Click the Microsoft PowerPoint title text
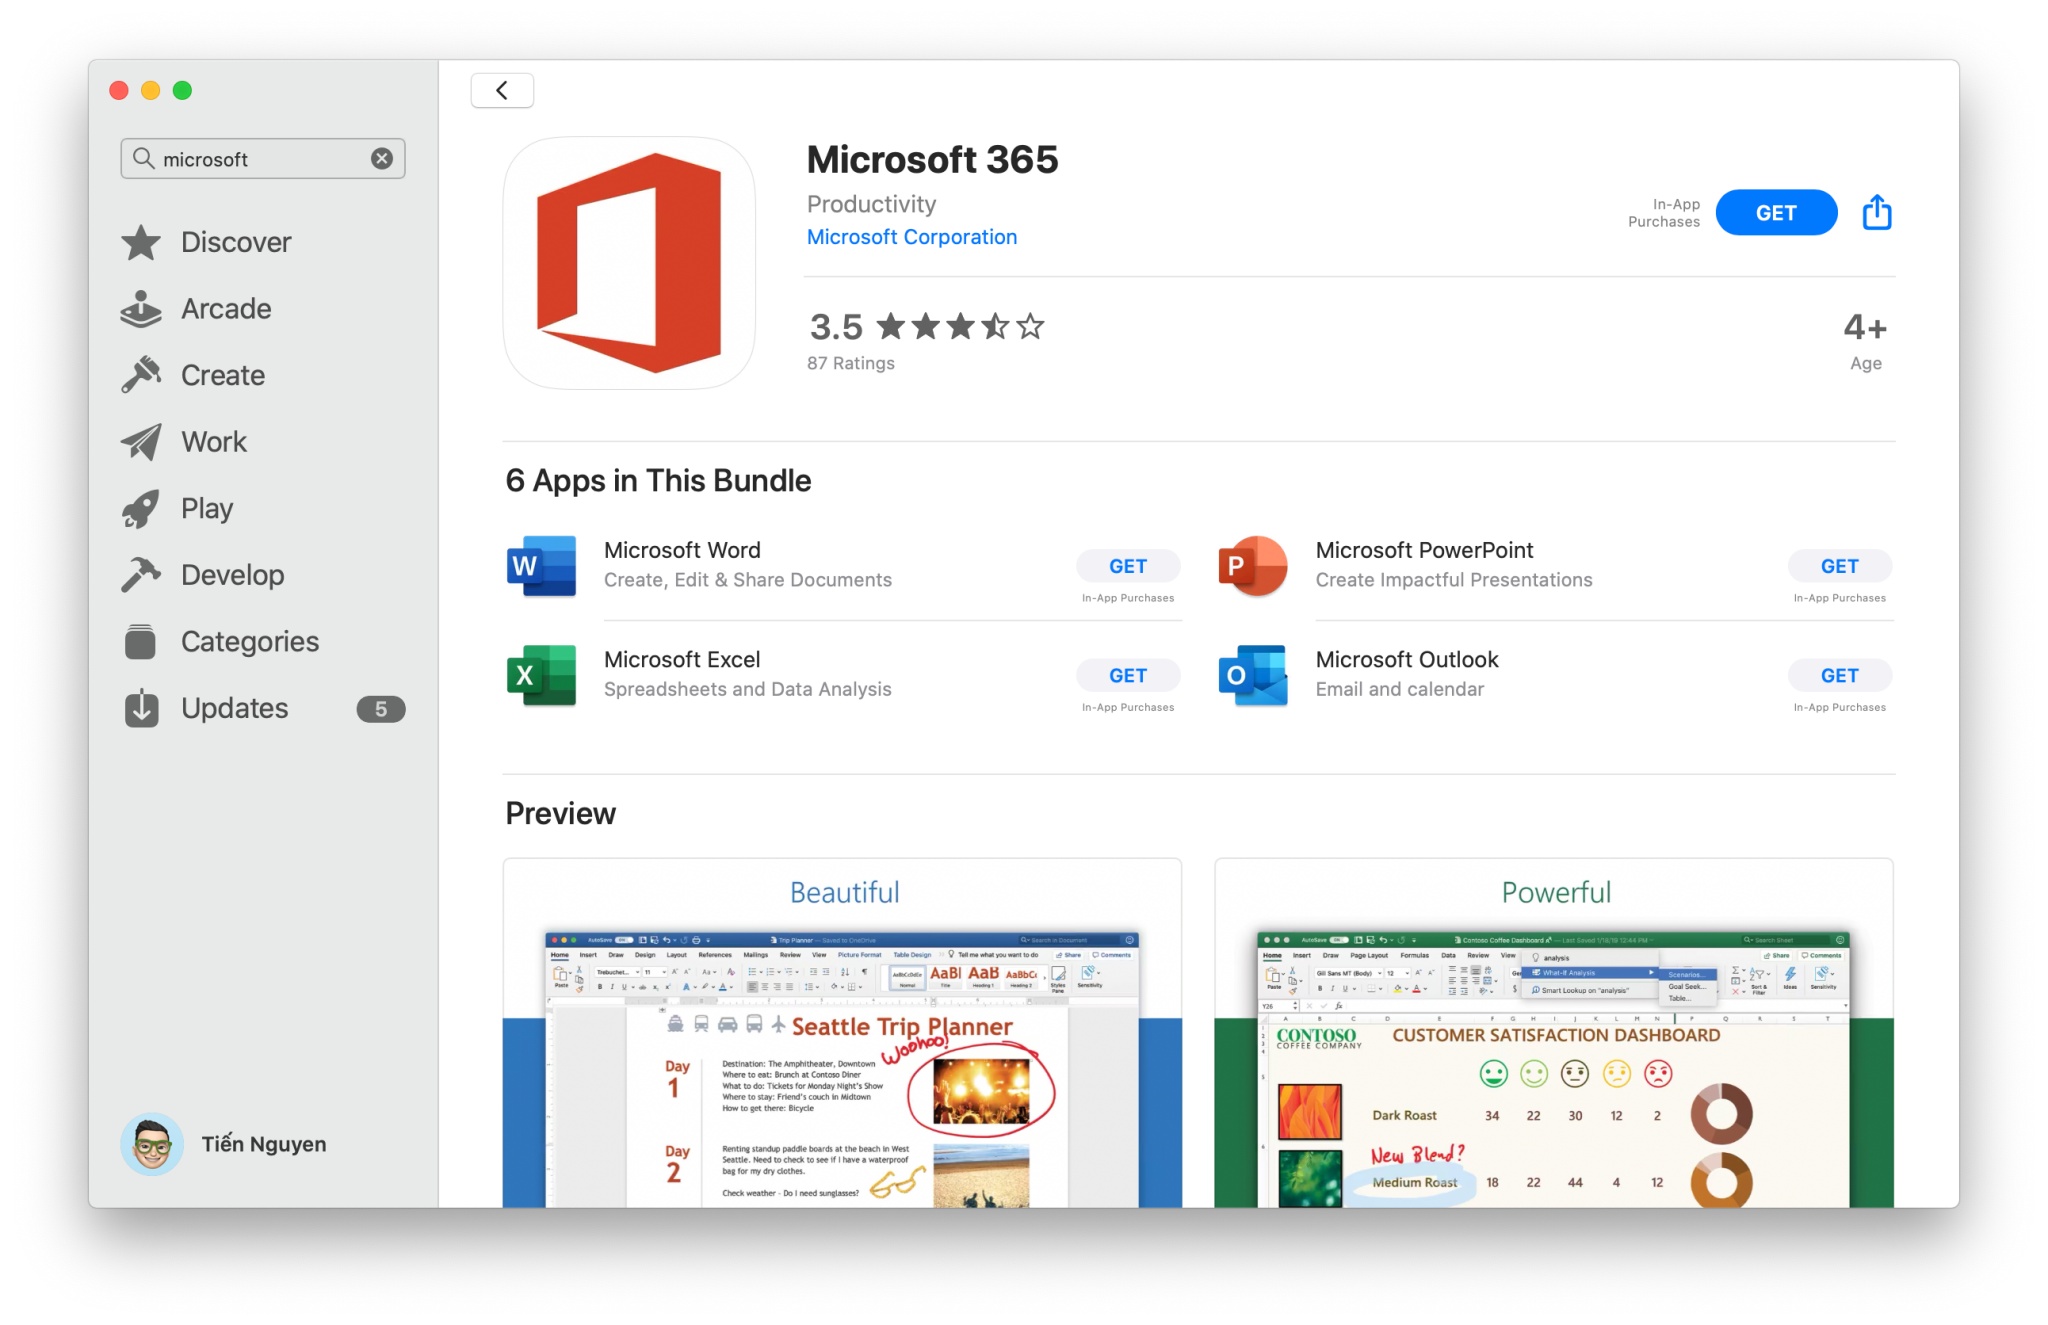The image size is (2048, 1325). 1424,550
